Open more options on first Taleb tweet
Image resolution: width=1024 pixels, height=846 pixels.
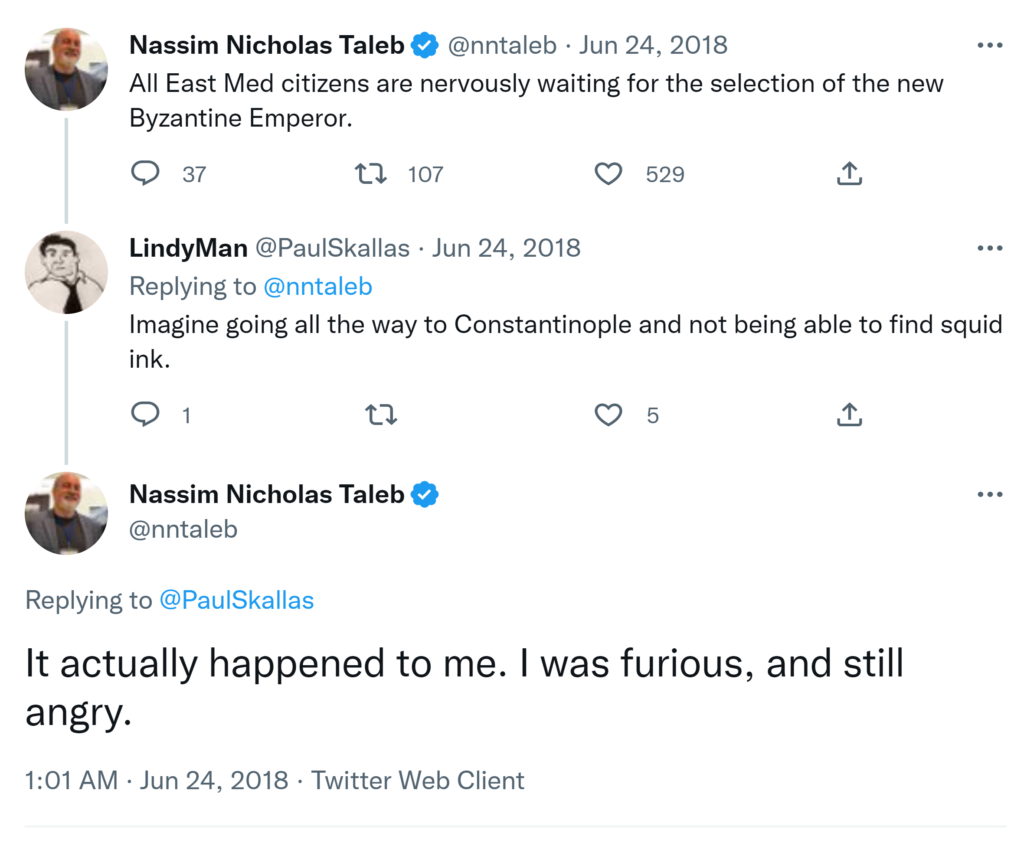(x=989, y=45)
